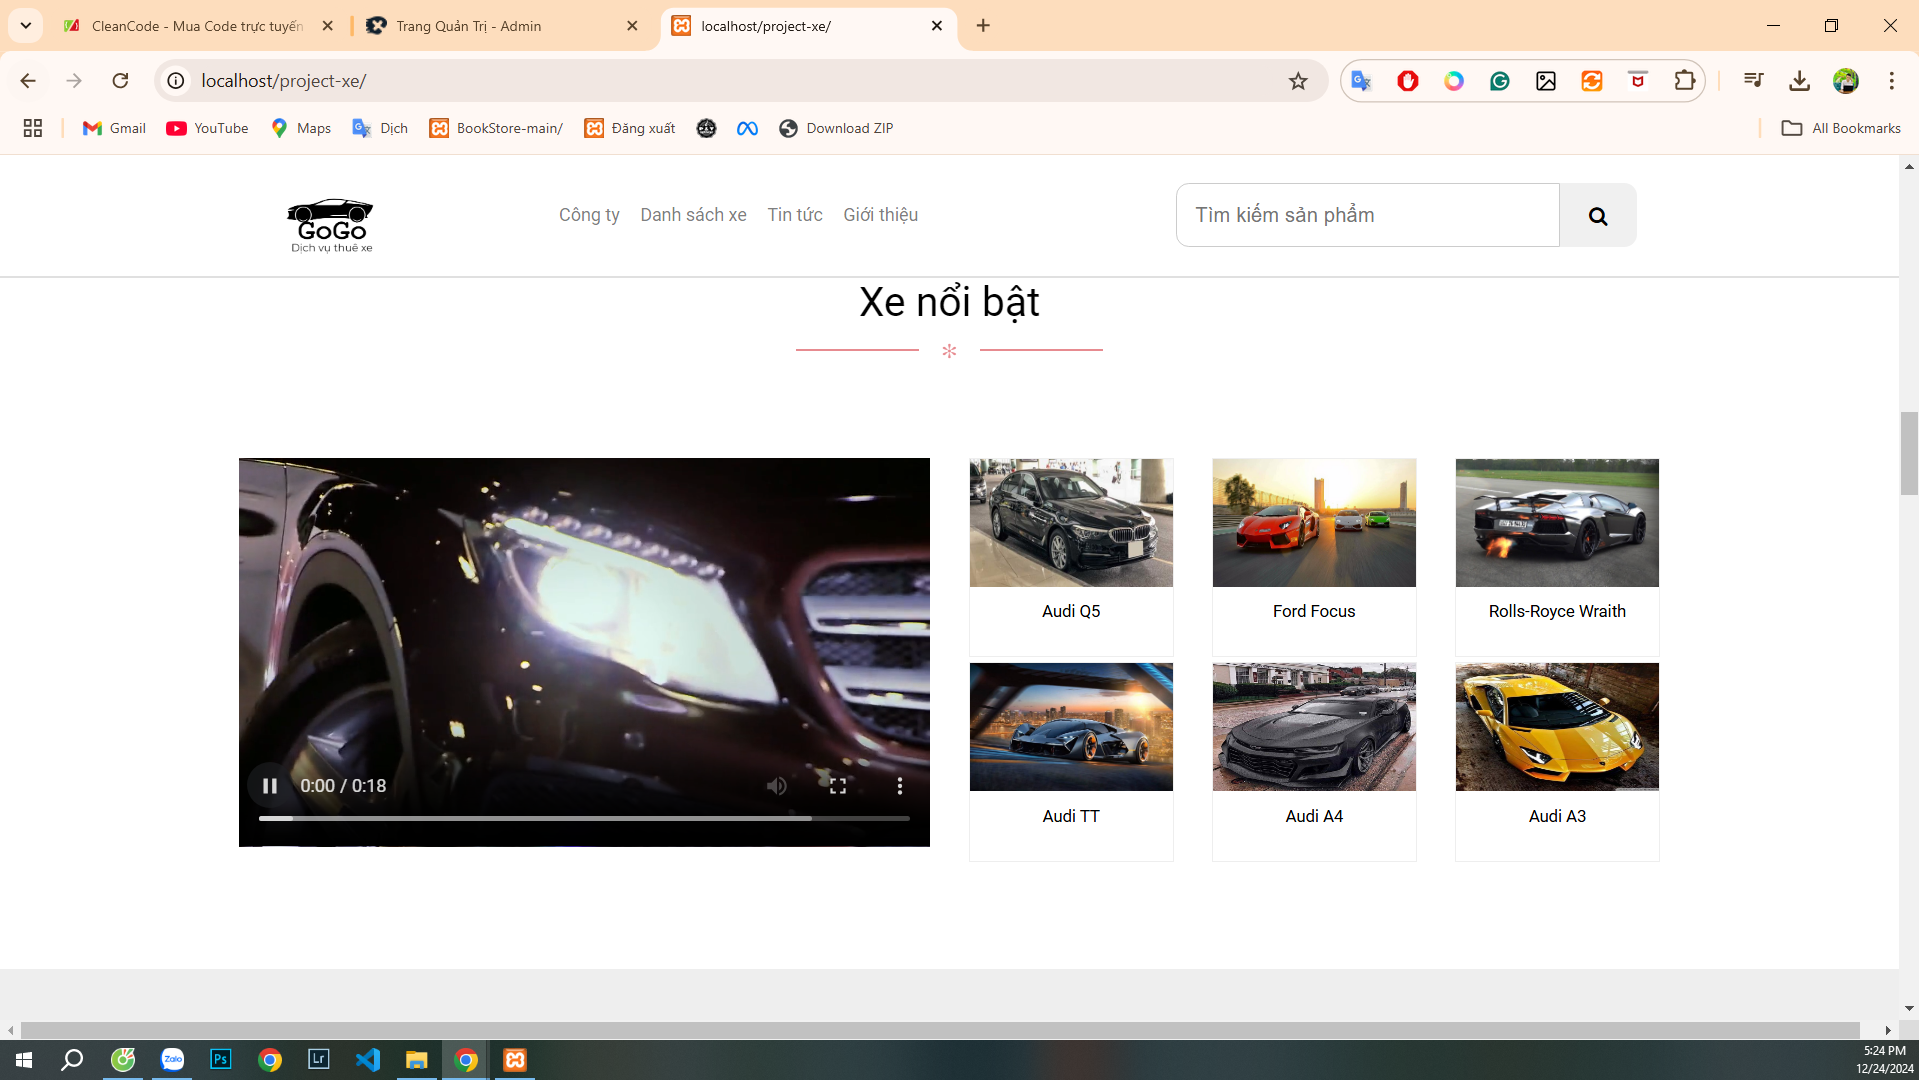Open video more options menu

tap(900, 786)
